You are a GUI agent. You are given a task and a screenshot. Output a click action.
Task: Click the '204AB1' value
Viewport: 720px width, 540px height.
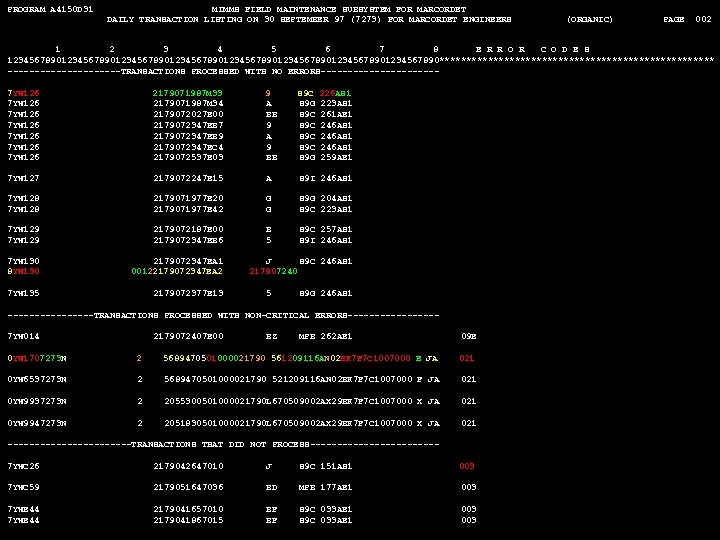click(x=336, y=198)
